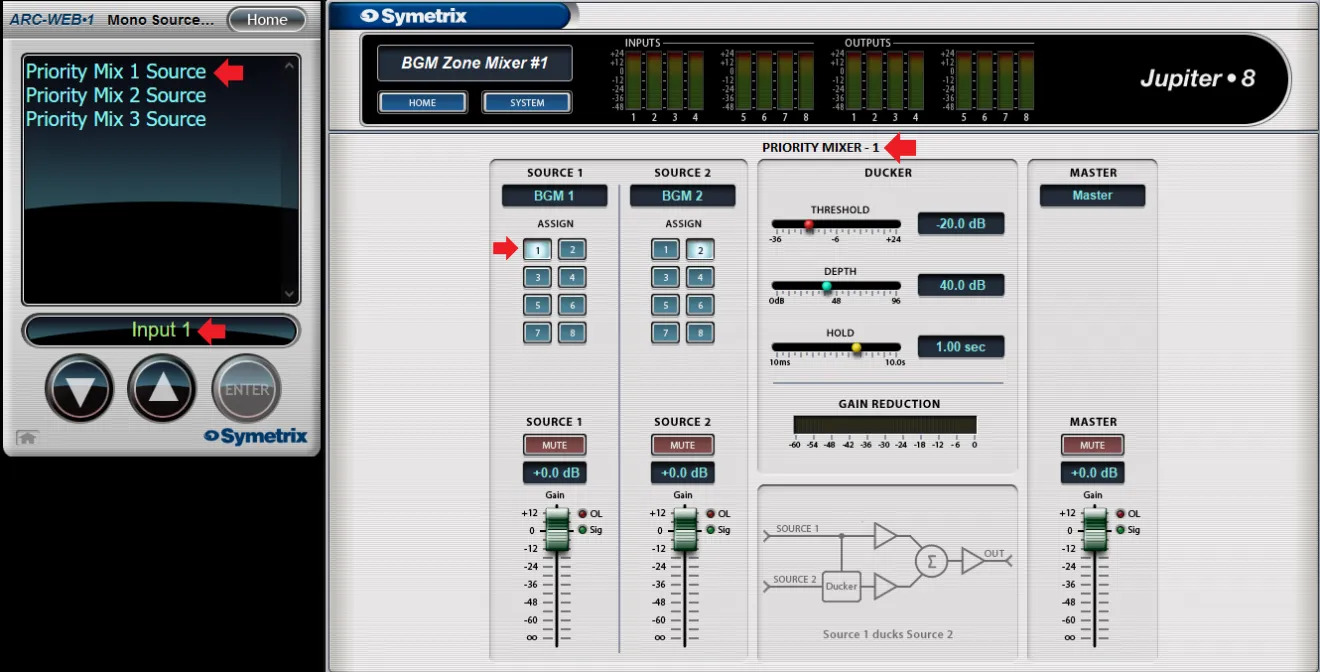Click the round ENTER button
The image size is (1320, 672).
click(x=246, y=389)
